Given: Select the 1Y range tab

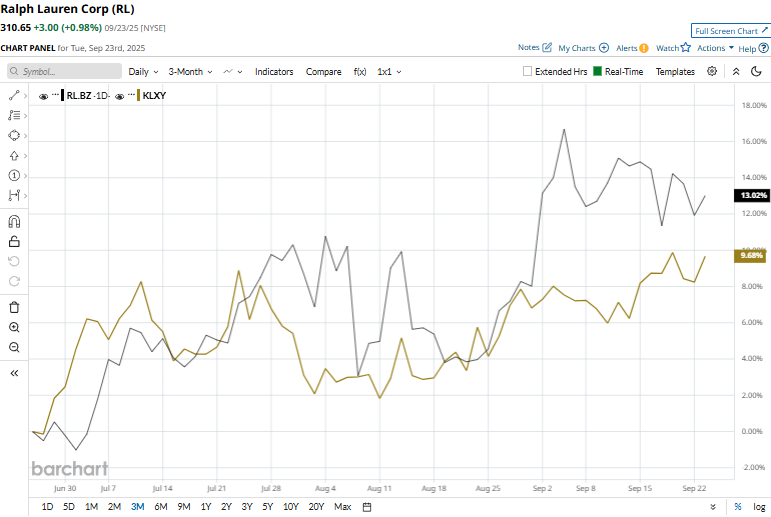Looking at the screenshot, I should (206, 507).
